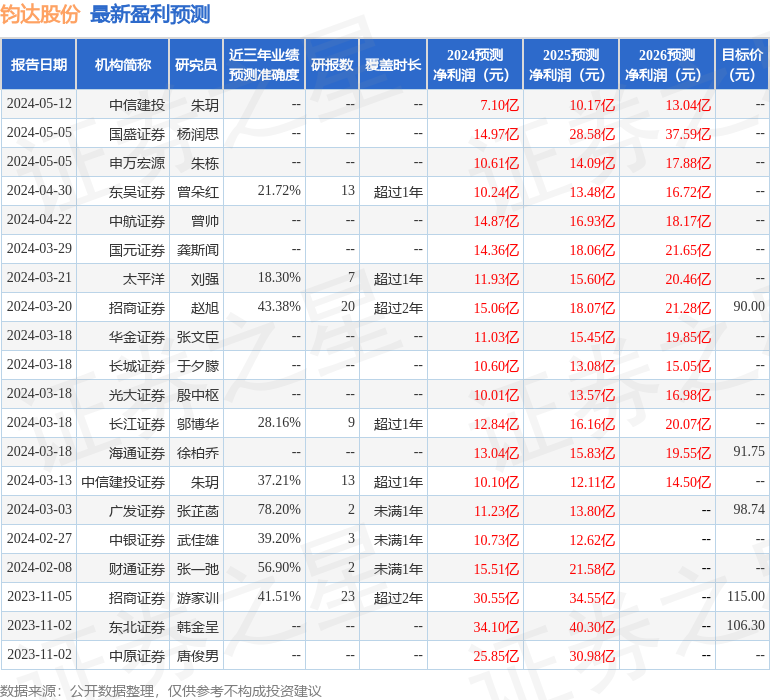Viewport: 770px width, 700px height.
Task: Click the 研究员 column header
Action: pos(196,64)
